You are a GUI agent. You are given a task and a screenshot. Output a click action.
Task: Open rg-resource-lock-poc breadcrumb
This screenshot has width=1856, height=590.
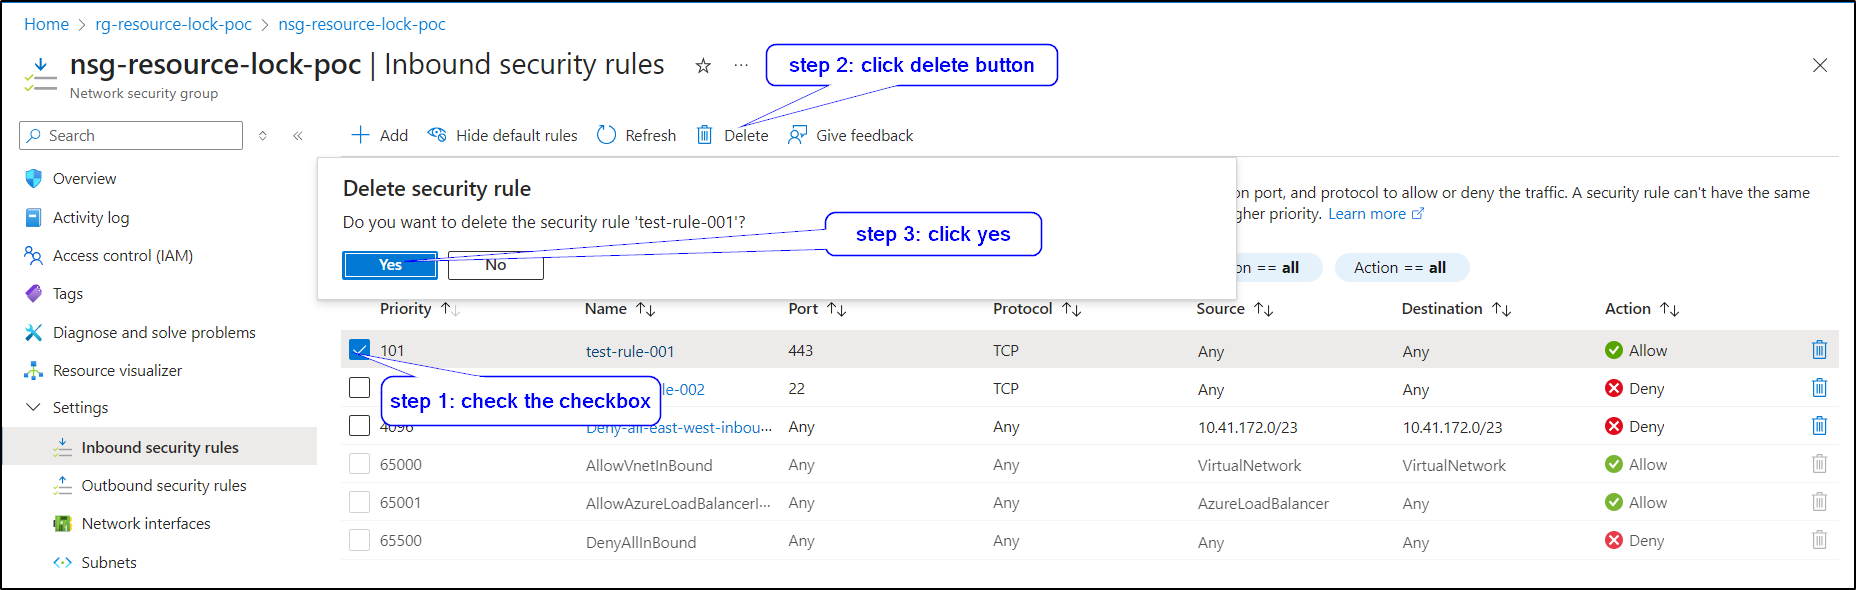[x=173, y=24]
